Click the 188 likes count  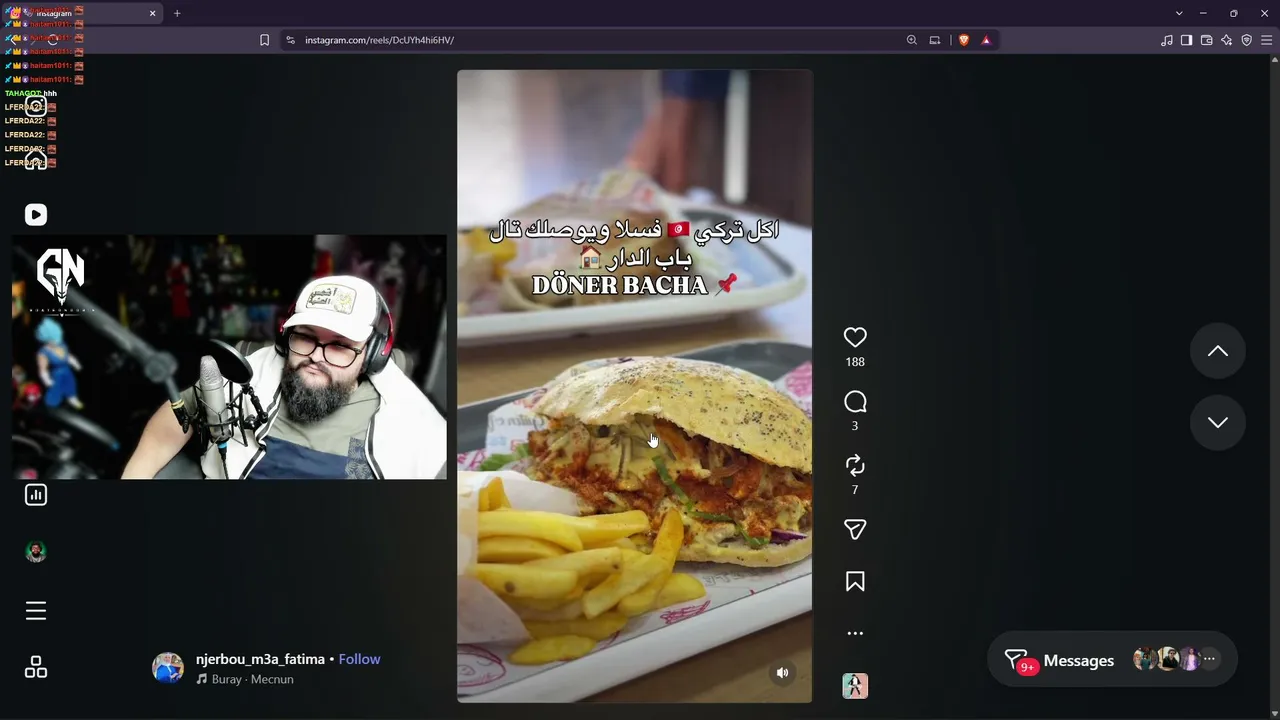(x=855, y=362)
